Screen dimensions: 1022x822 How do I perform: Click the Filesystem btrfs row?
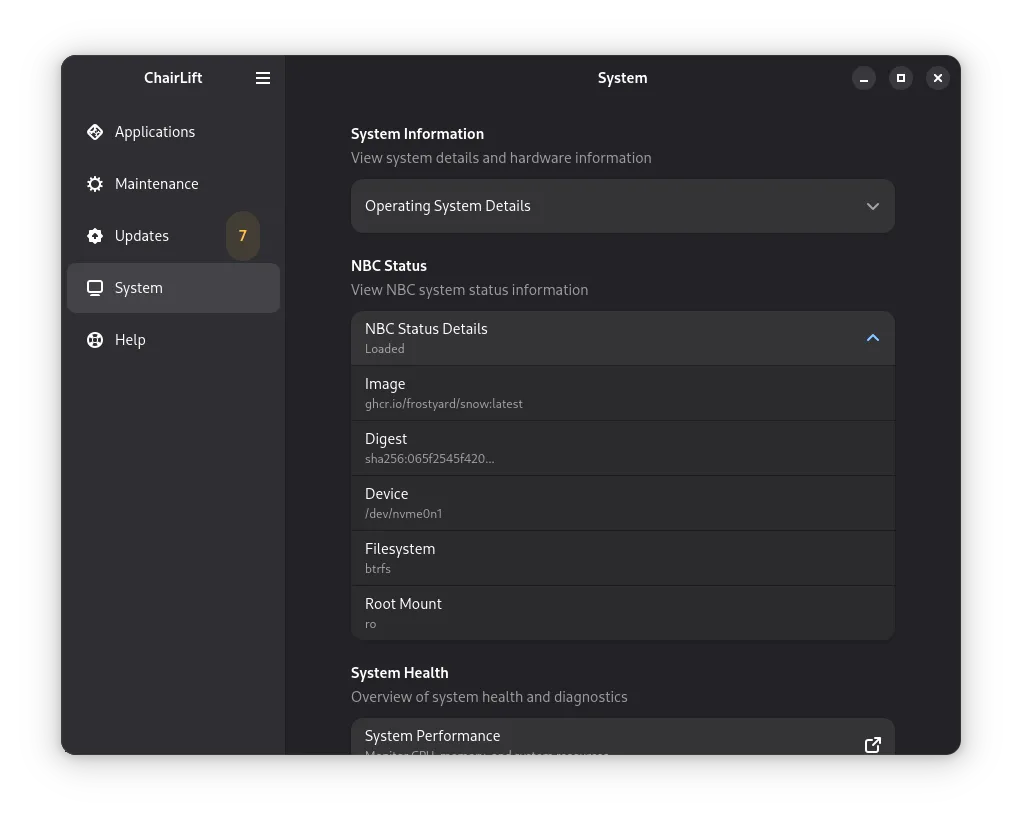tap(622, 558)
